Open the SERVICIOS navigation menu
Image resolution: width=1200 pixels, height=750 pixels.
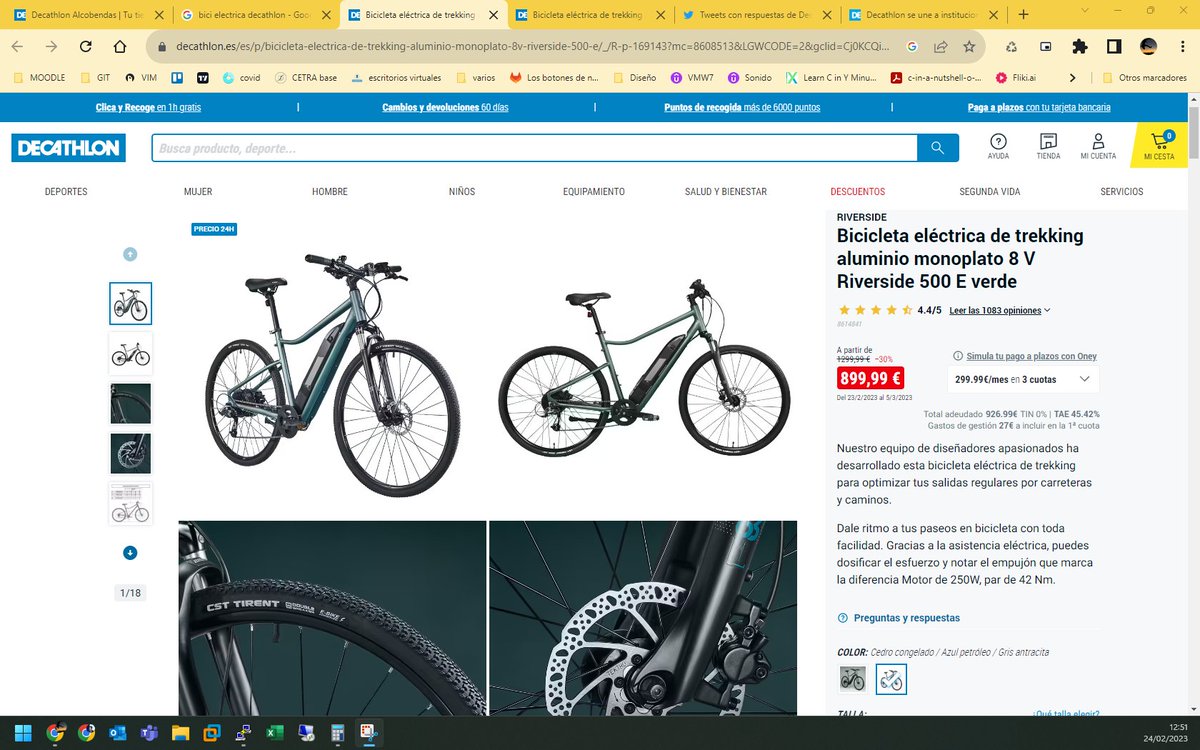[x=1122, y=191]
